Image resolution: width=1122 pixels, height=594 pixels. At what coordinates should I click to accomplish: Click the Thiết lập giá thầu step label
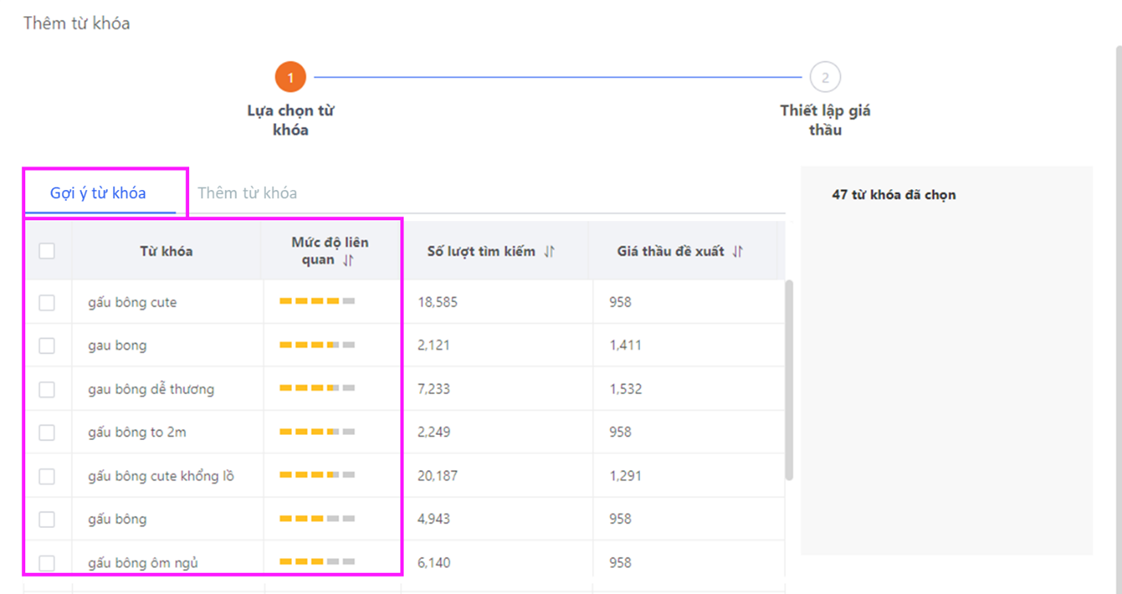[x=825, y=120]
